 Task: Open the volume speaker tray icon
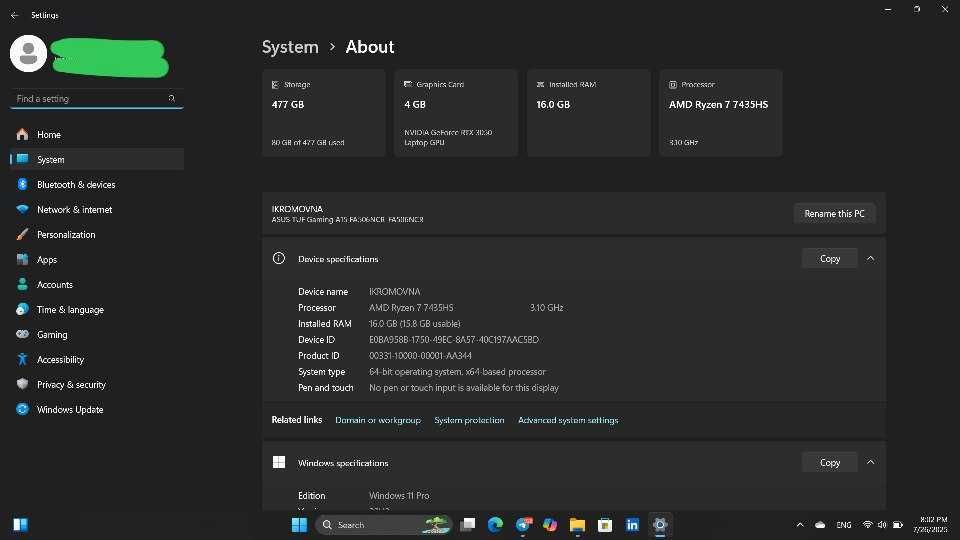(882, 525)
